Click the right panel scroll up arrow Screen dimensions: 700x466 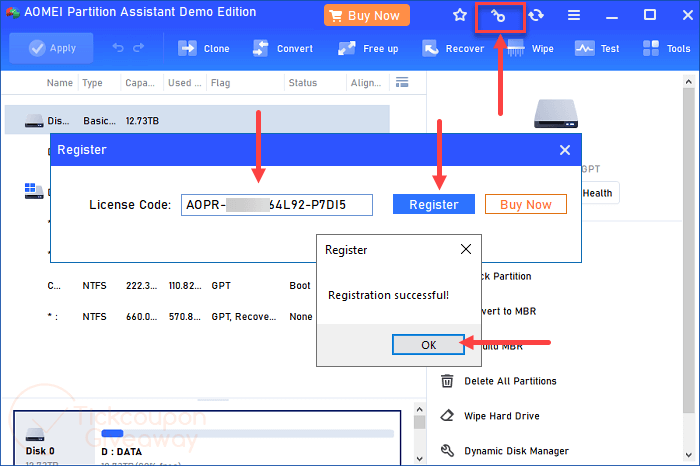[x=688, y=82]
